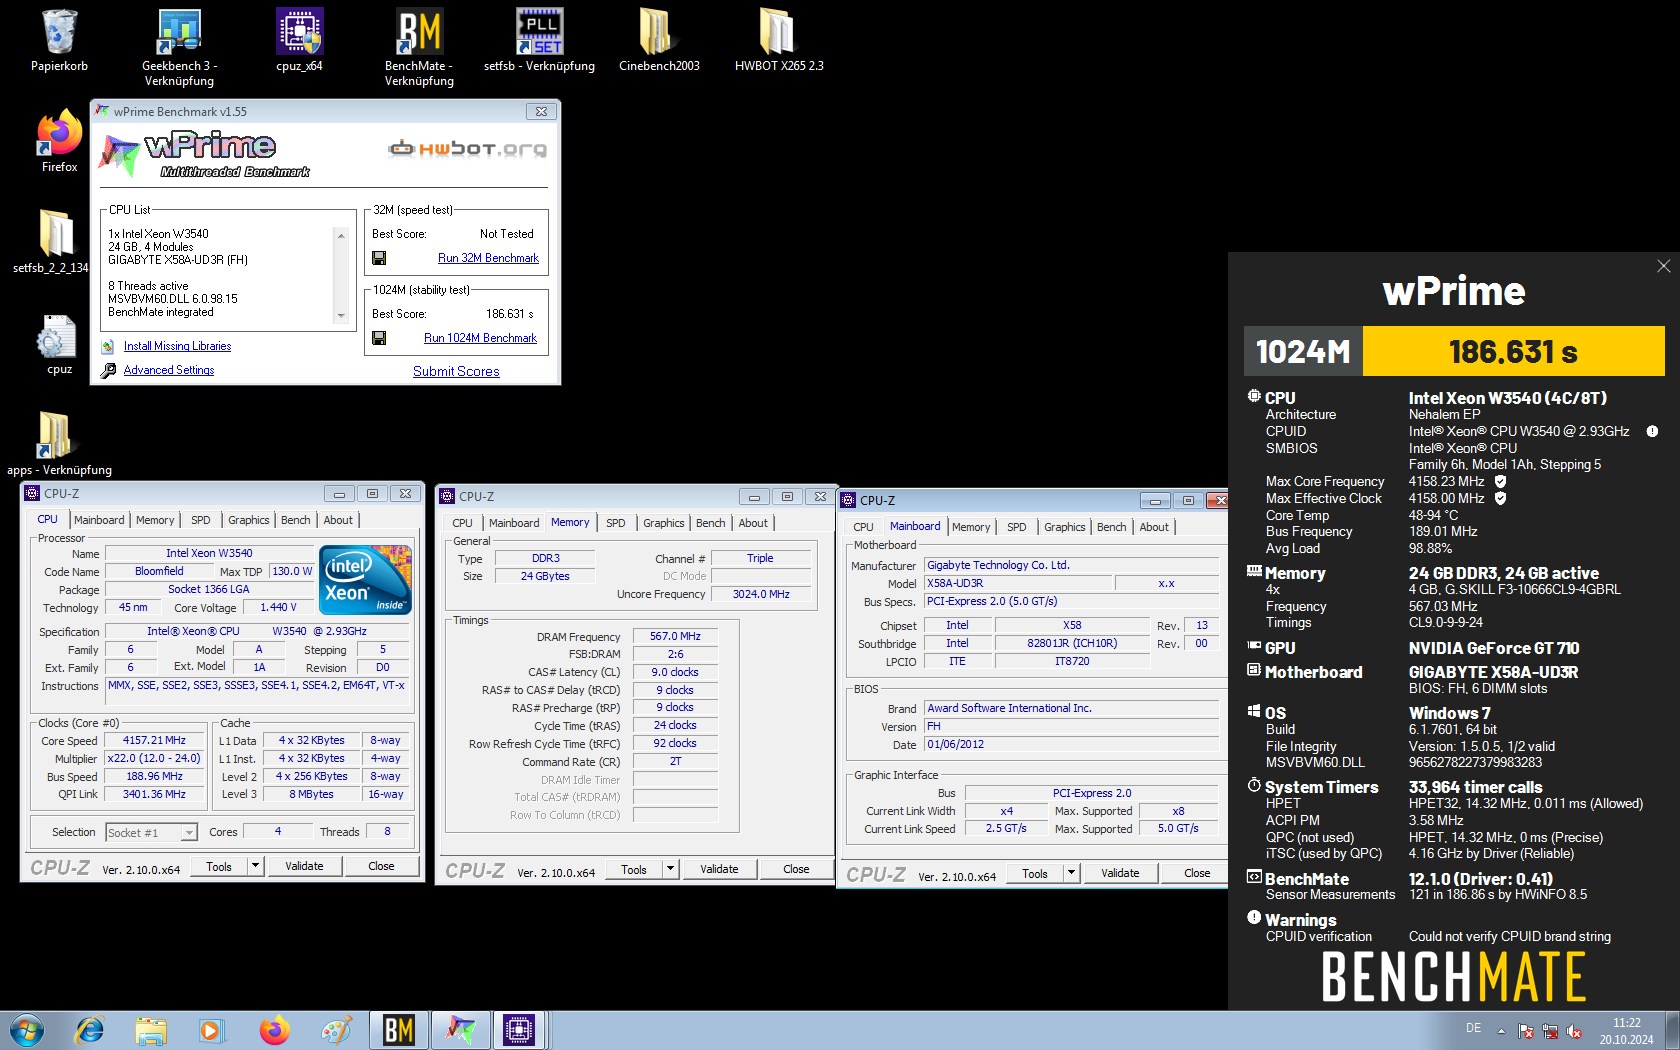The image size is (1680, 1050).
Task: Click the DE language indicator
Action: pos(1473,1028)
